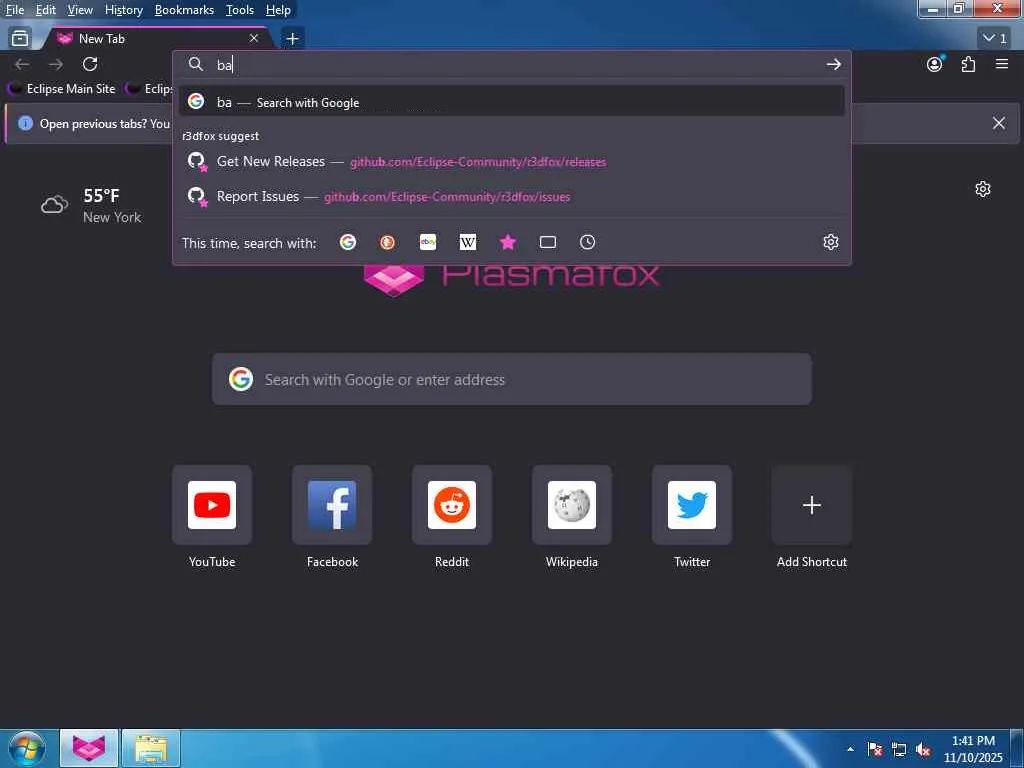This screenshot has height=768, width=1024.
Task: Open the Extensions puzzle icon
Action: coord(968,64)
